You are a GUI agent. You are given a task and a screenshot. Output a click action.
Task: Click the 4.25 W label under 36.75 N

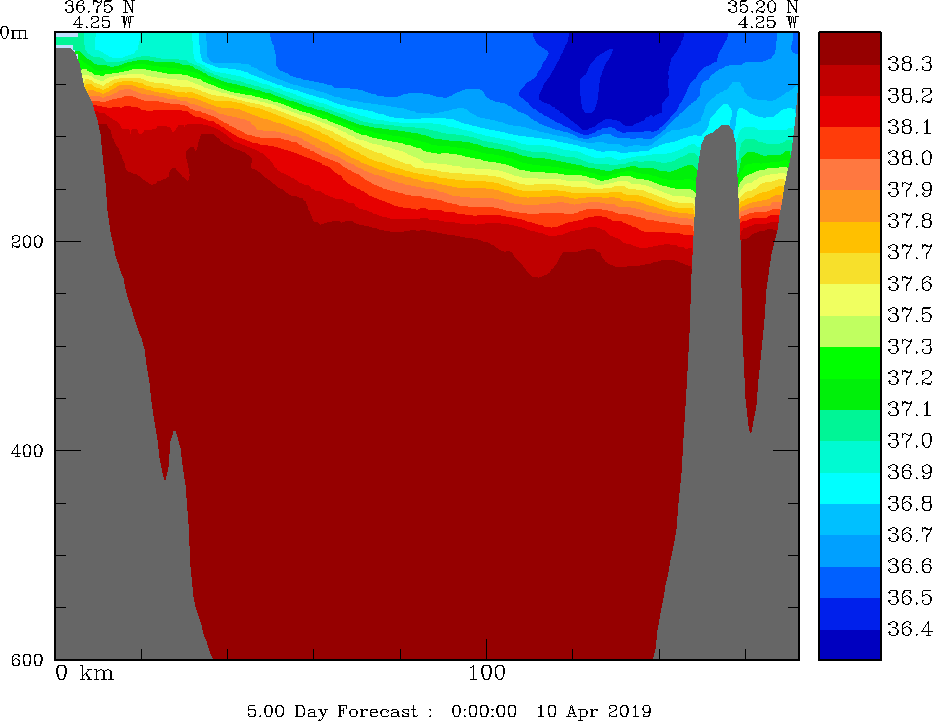104,23
